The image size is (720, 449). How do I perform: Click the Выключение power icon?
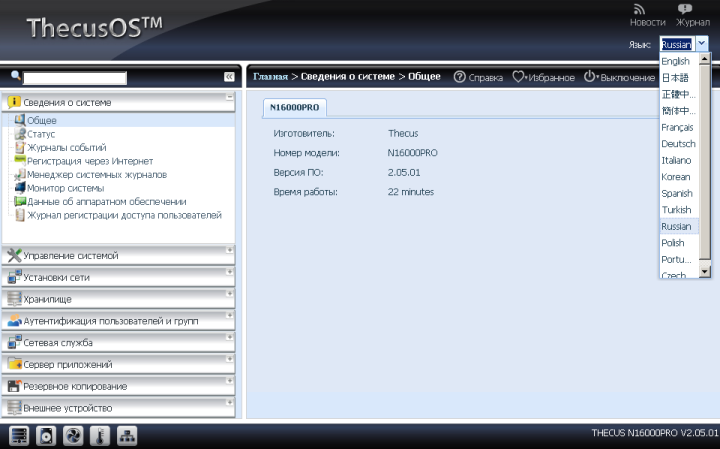click(590, 77)
